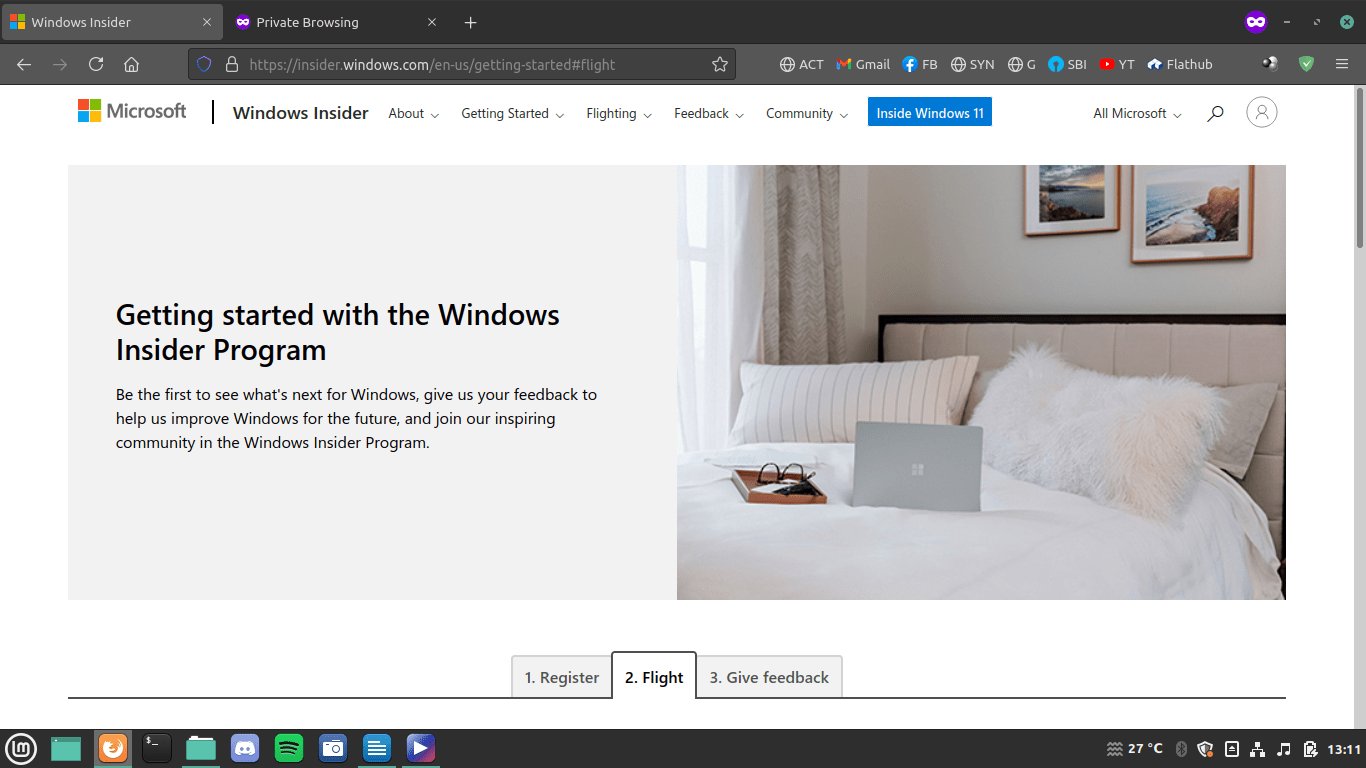Click the Getting started page heading text
This screenshot has height=768, width=1366.
click(x=338, y=332)
